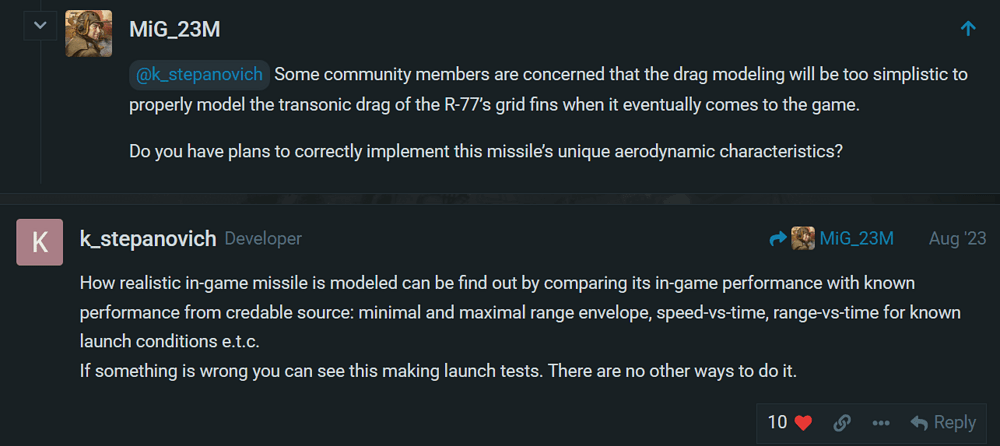This screenshot has height=446, width=1000.
Task: Collapse the quoted MiG_23M post chevron
Action: pyautogui.click(x=40, y=26)
